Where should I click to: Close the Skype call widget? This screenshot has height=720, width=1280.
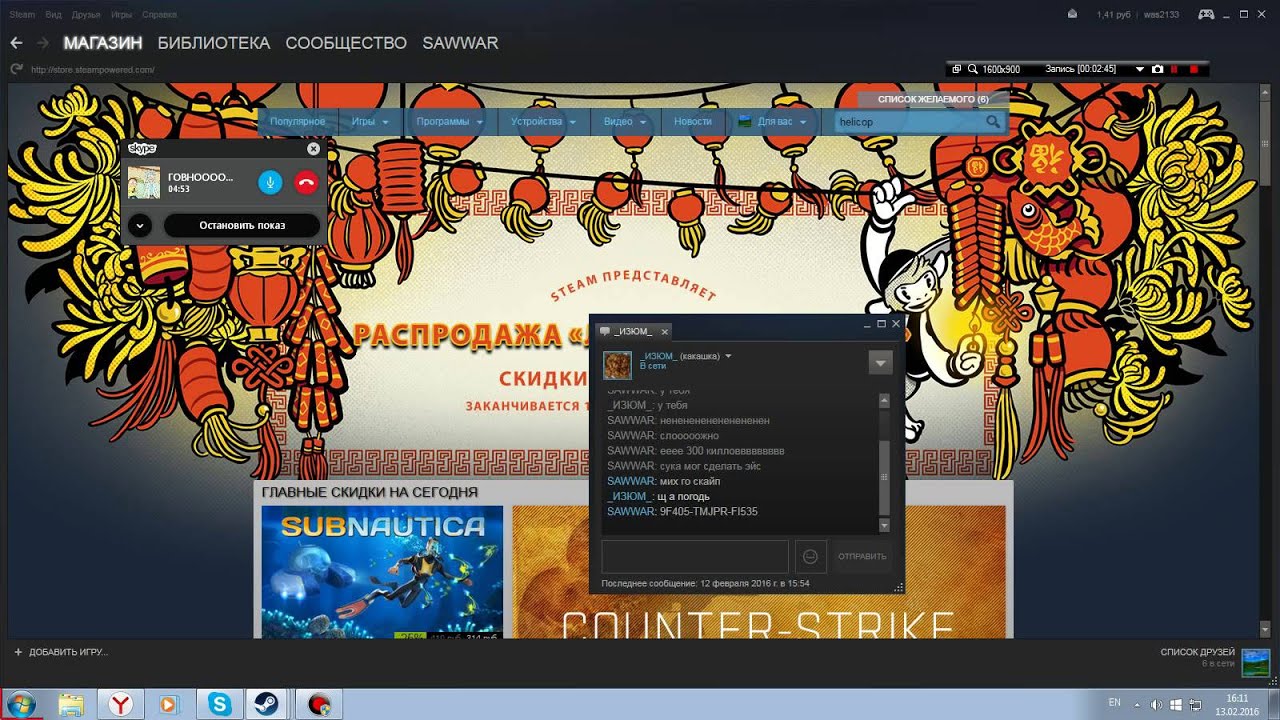(313, 149)
